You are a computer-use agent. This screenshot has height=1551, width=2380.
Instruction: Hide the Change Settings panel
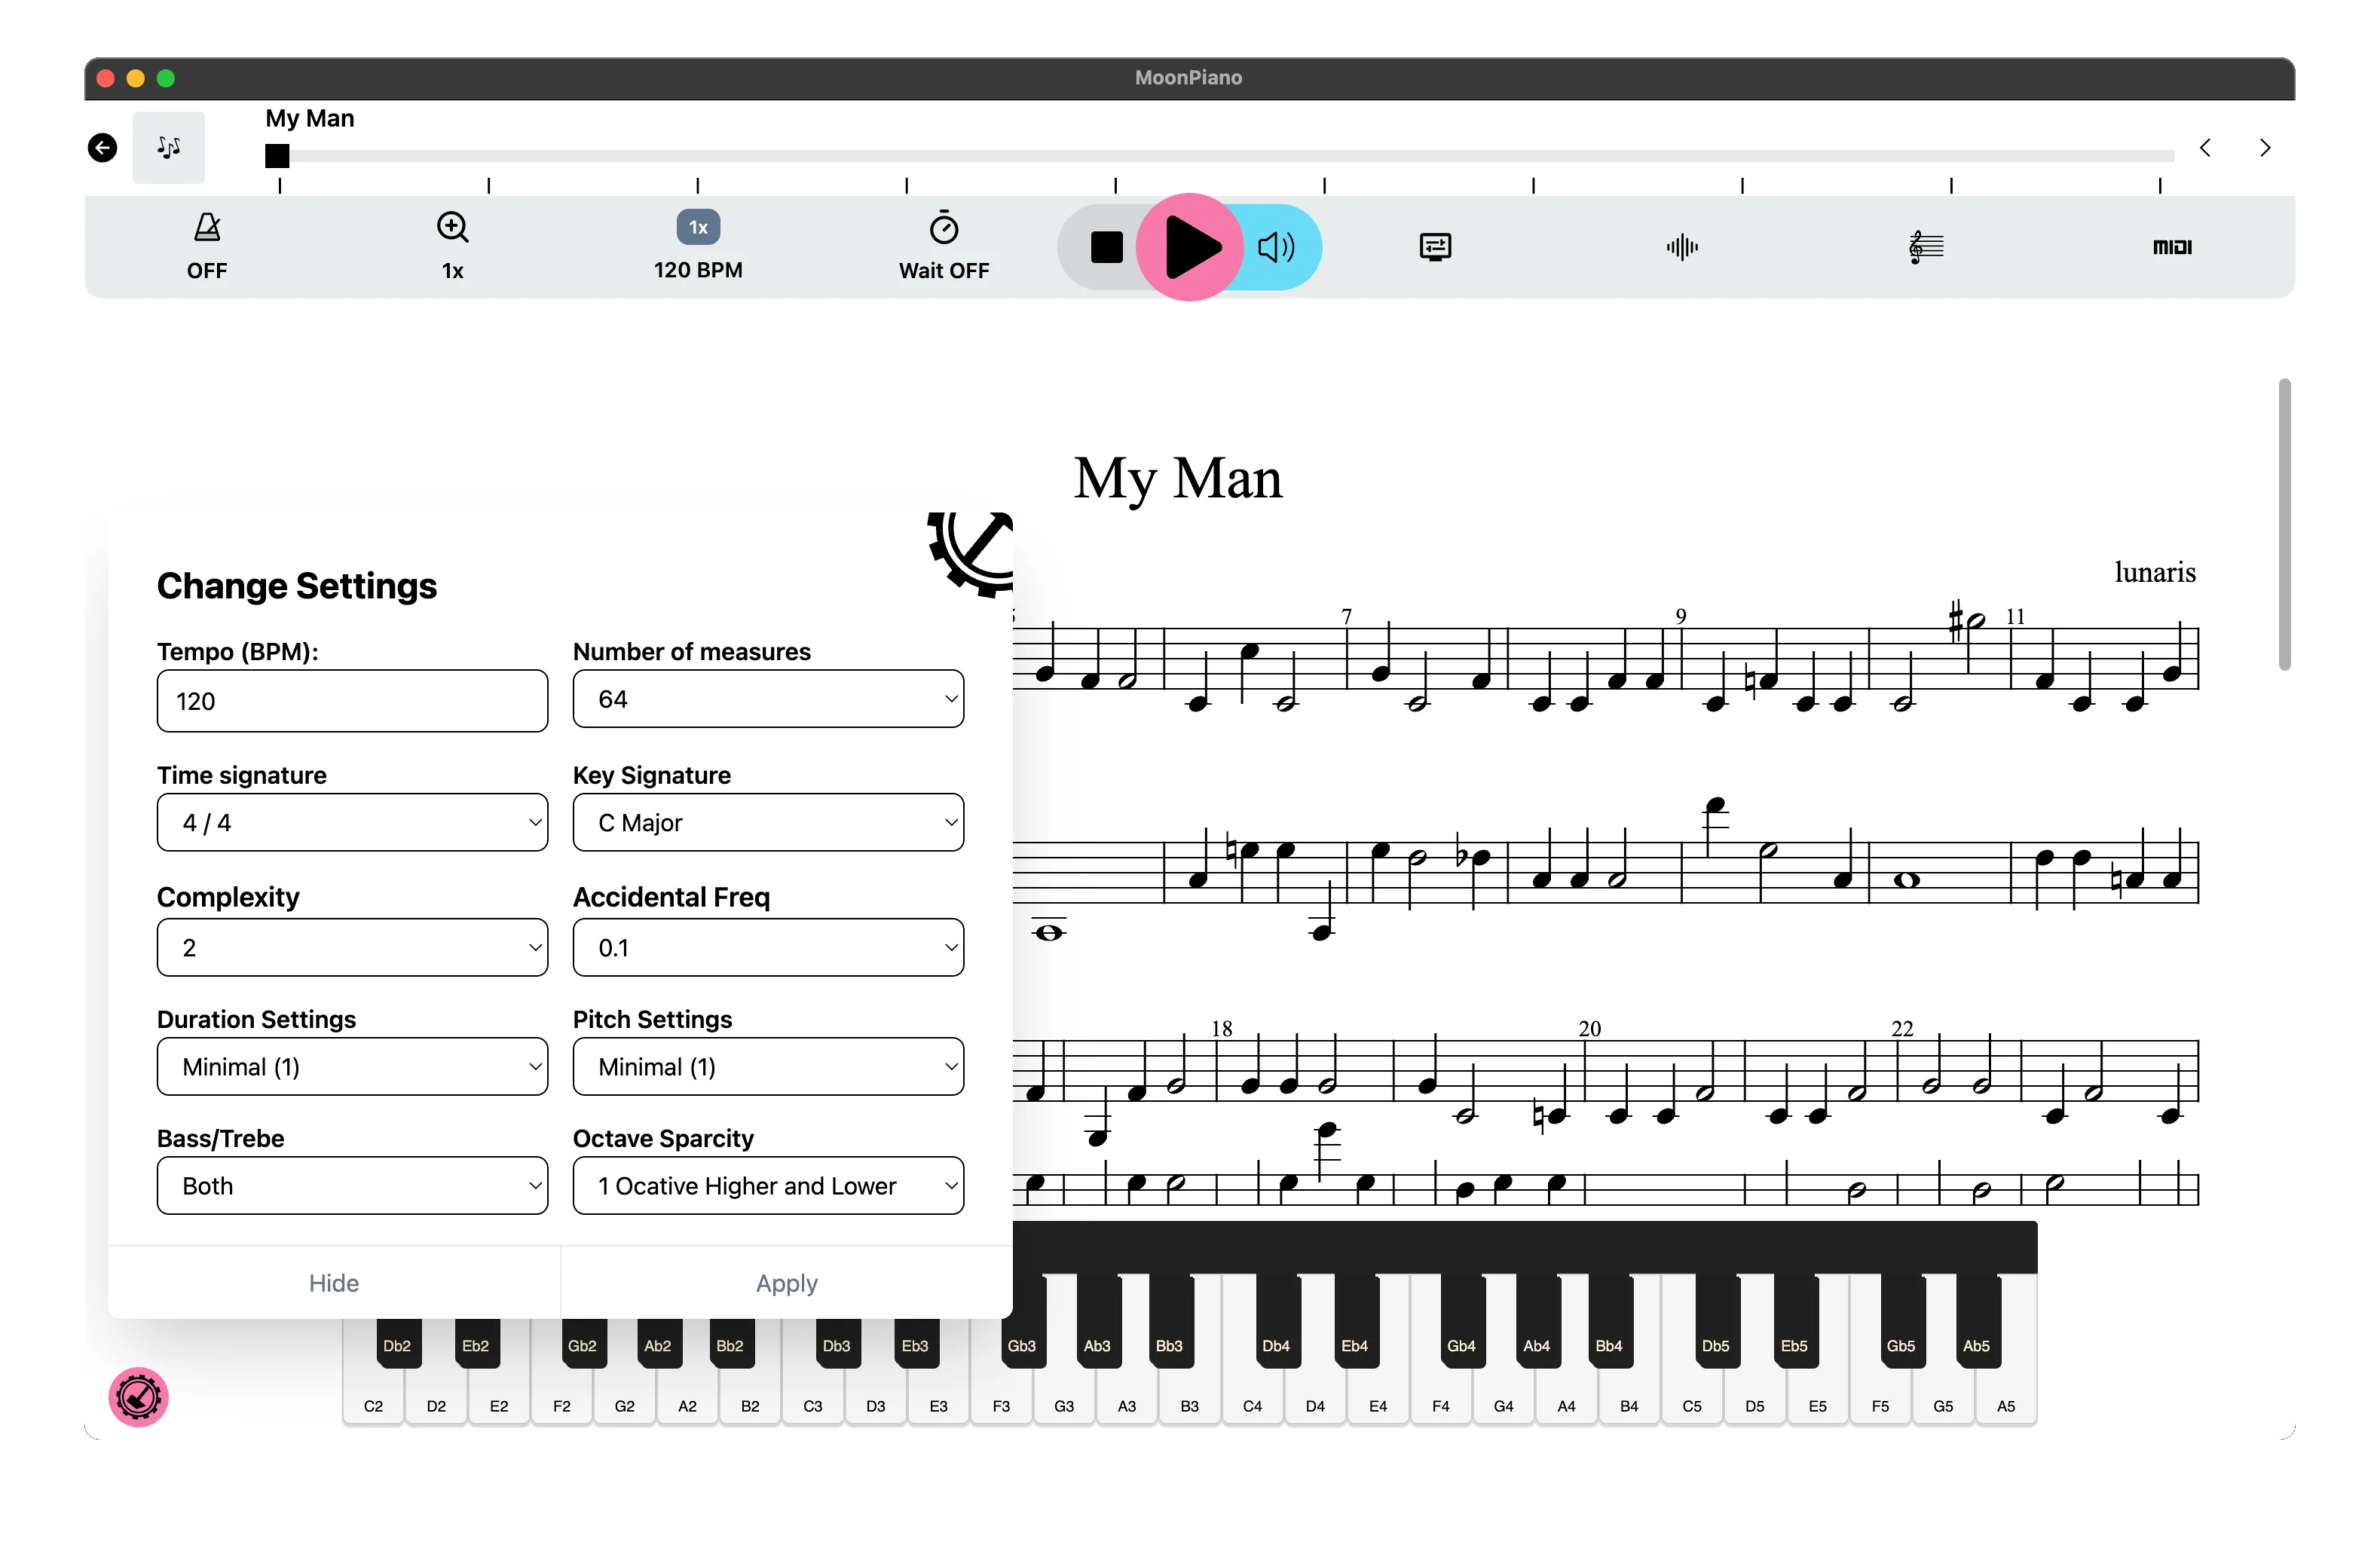pos(334,1283)
